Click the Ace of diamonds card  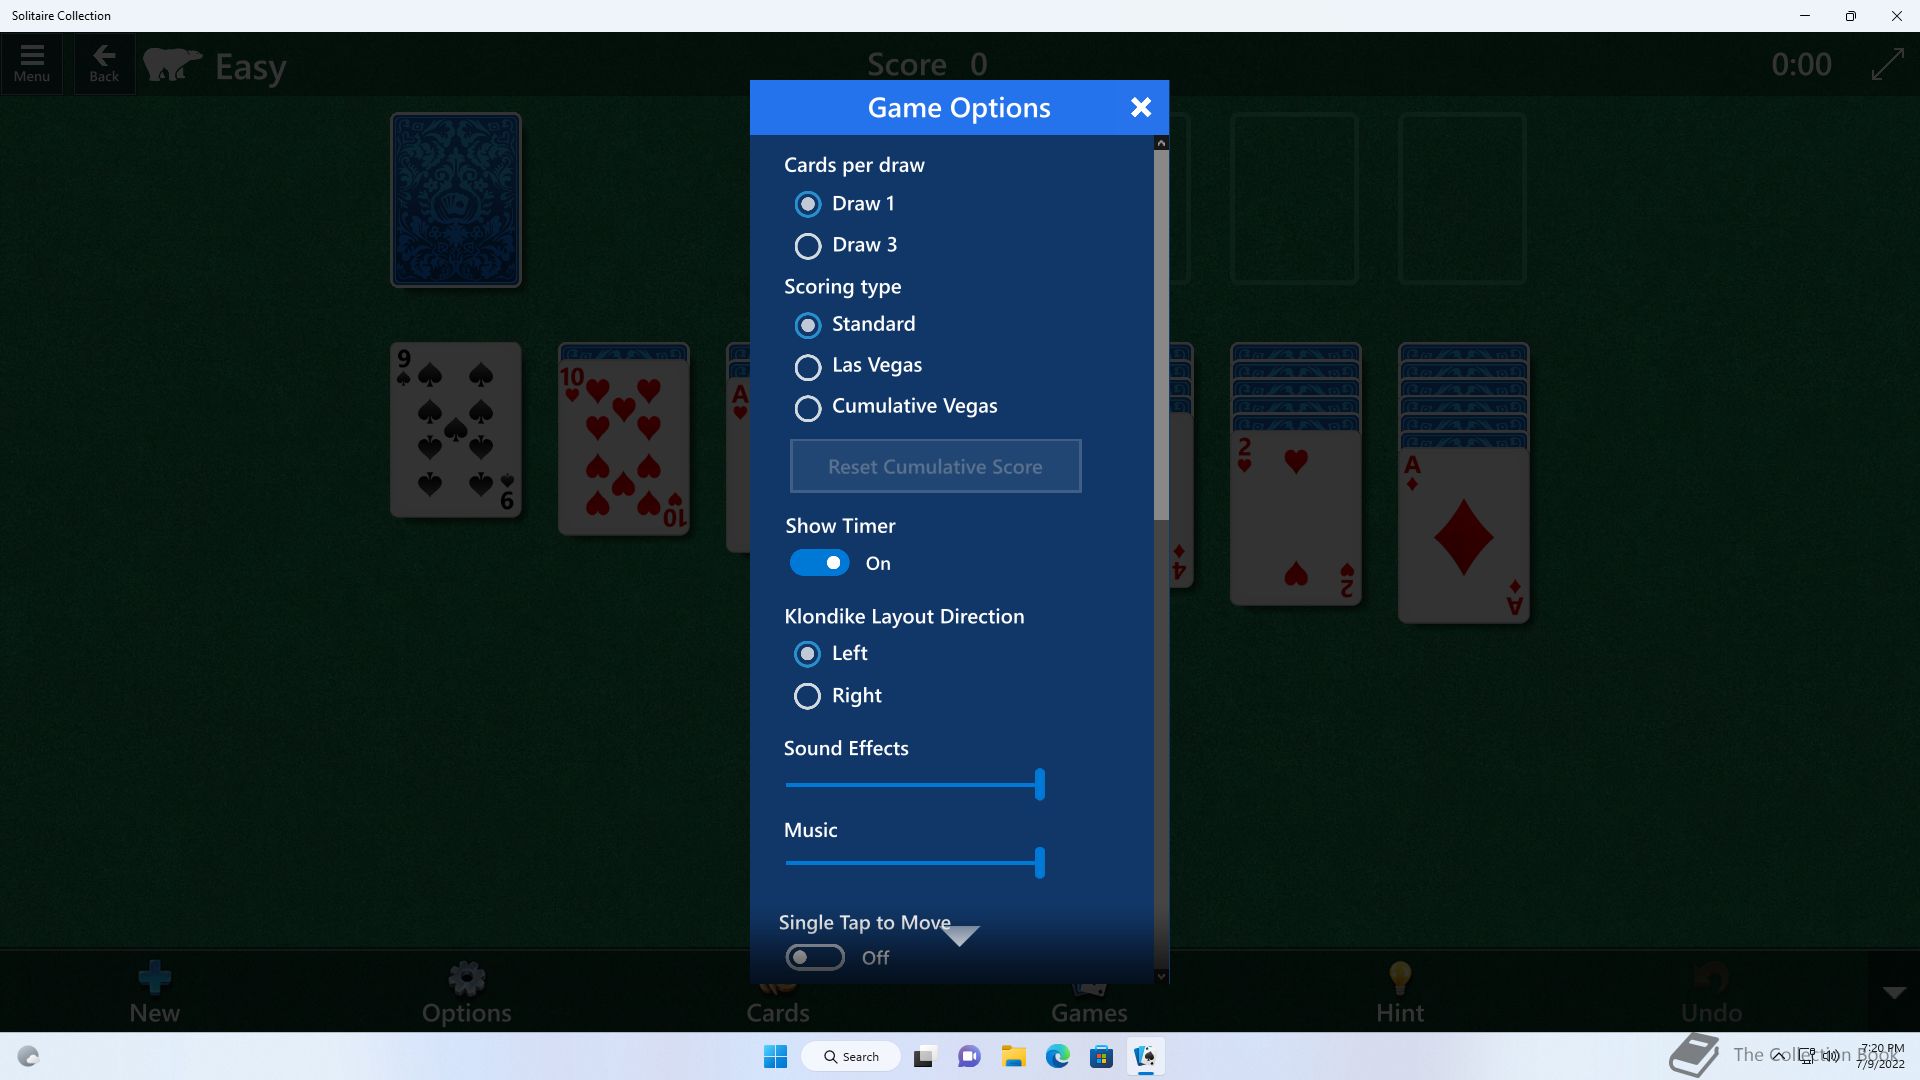[1464, 535]
